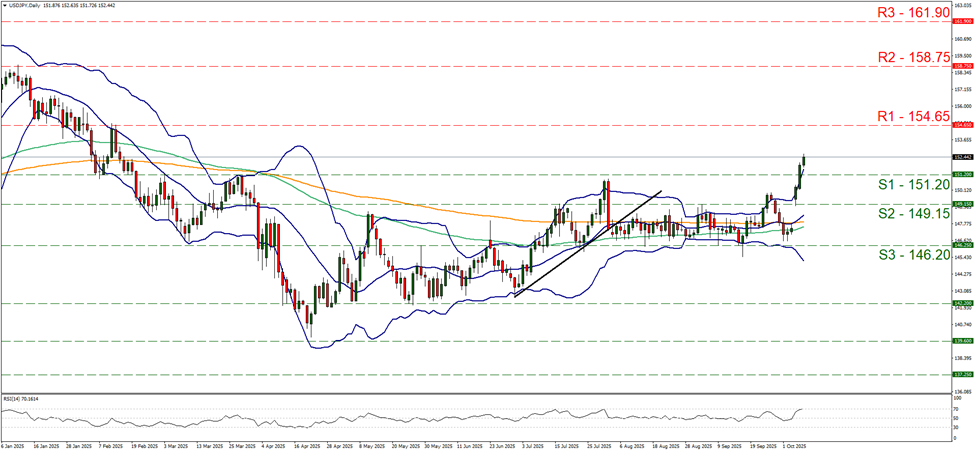Click the red 158.750 price tag on axis

click(962, 65)
